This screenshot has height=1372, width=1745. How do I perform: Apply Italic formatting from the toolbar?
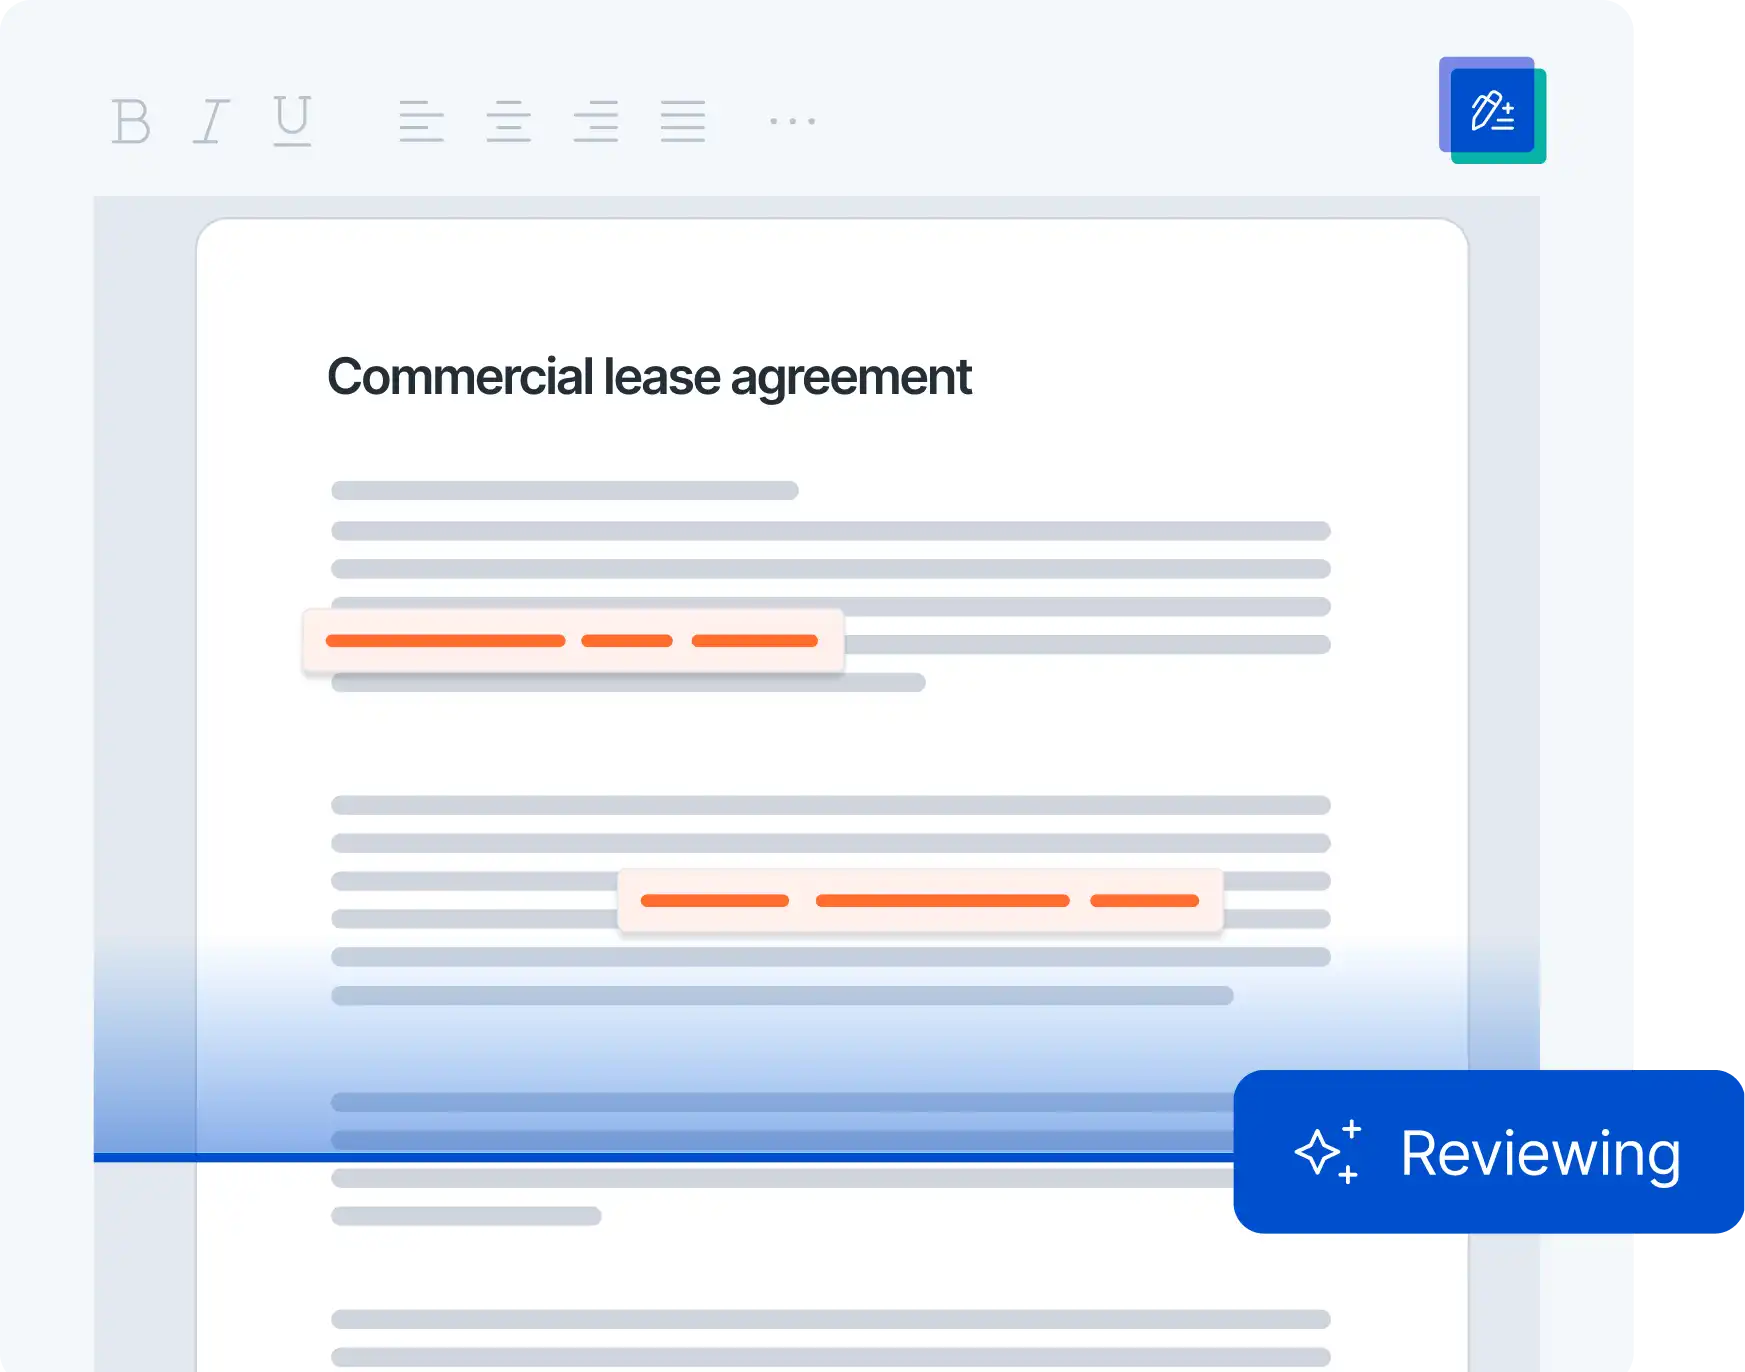(x=211, y=121)
